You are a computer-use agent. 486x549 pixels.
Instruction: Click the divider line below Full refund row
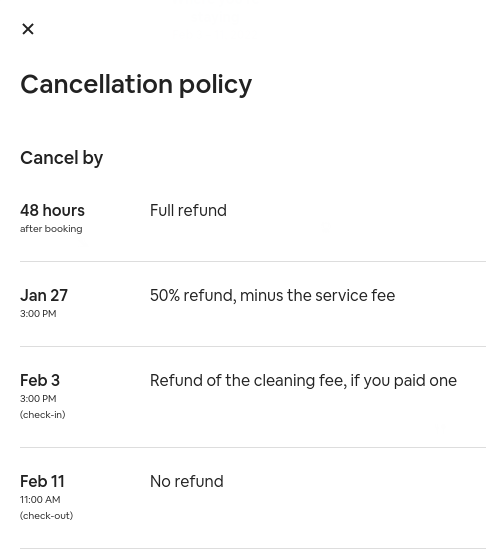pos(253,261)
